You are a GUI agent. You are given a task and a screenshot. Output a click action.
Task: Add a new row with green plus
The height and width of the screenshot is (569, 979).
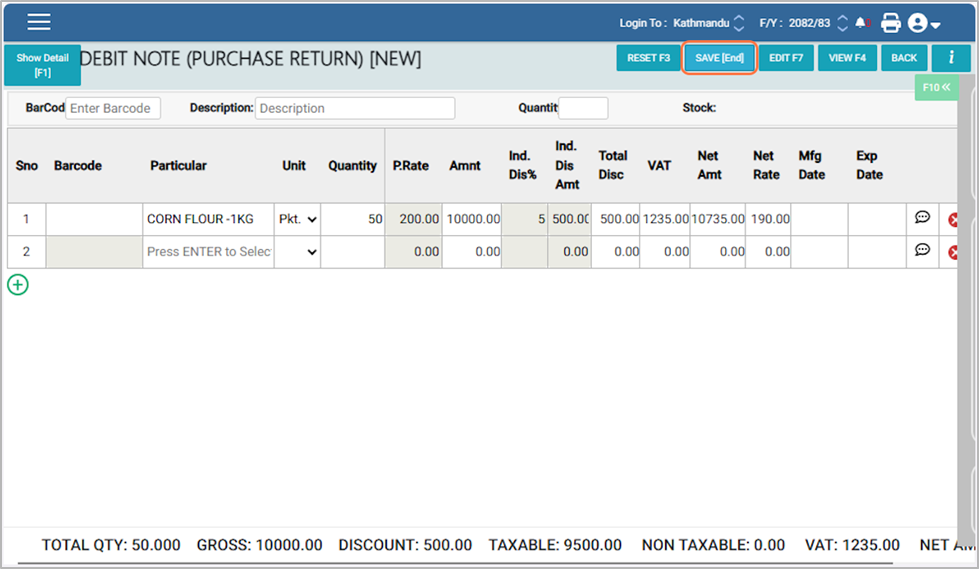pyautogui.click(x=17, y=285)
